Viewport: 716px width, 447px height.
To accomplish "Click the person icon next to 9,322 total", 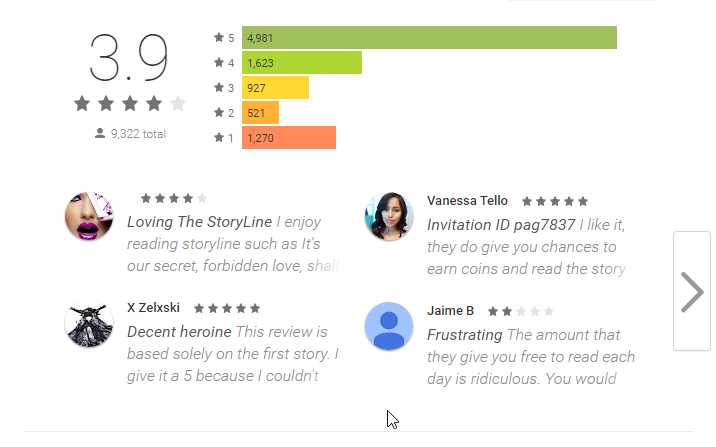I will [100, 133].
